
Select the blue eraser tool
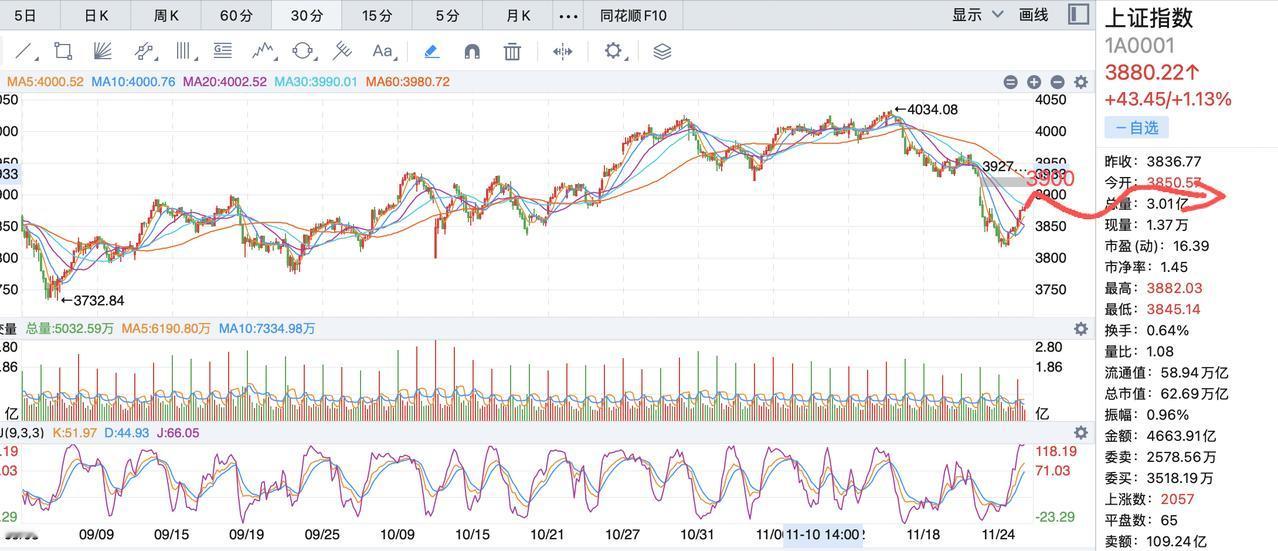tap(432, 51)
